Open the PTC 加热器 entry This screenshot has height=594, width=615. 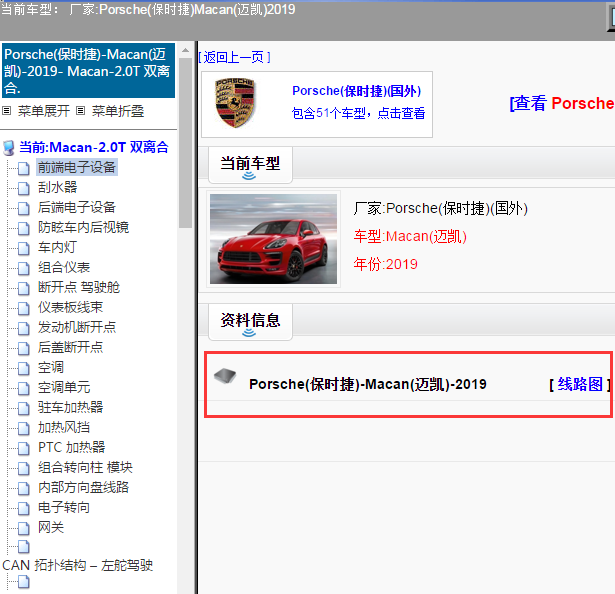pos(72,447)
